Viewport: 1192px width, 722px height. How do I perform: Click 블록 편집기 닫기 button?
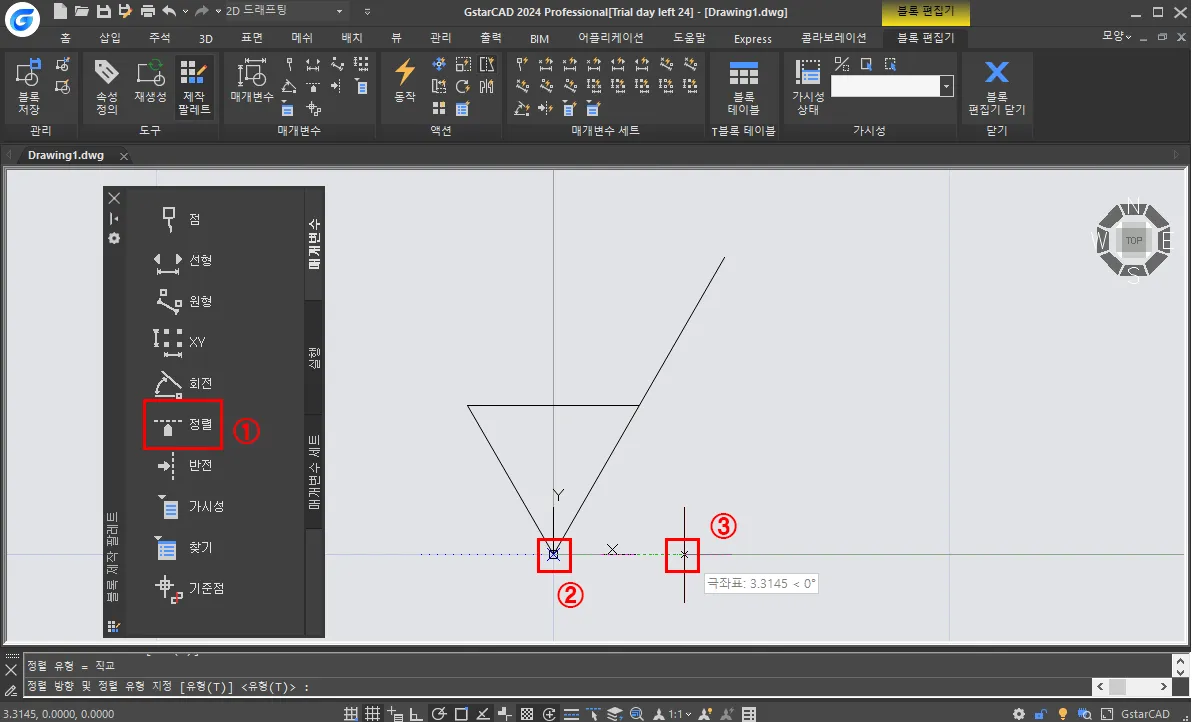pyautogui.click(x=996, y=86)
